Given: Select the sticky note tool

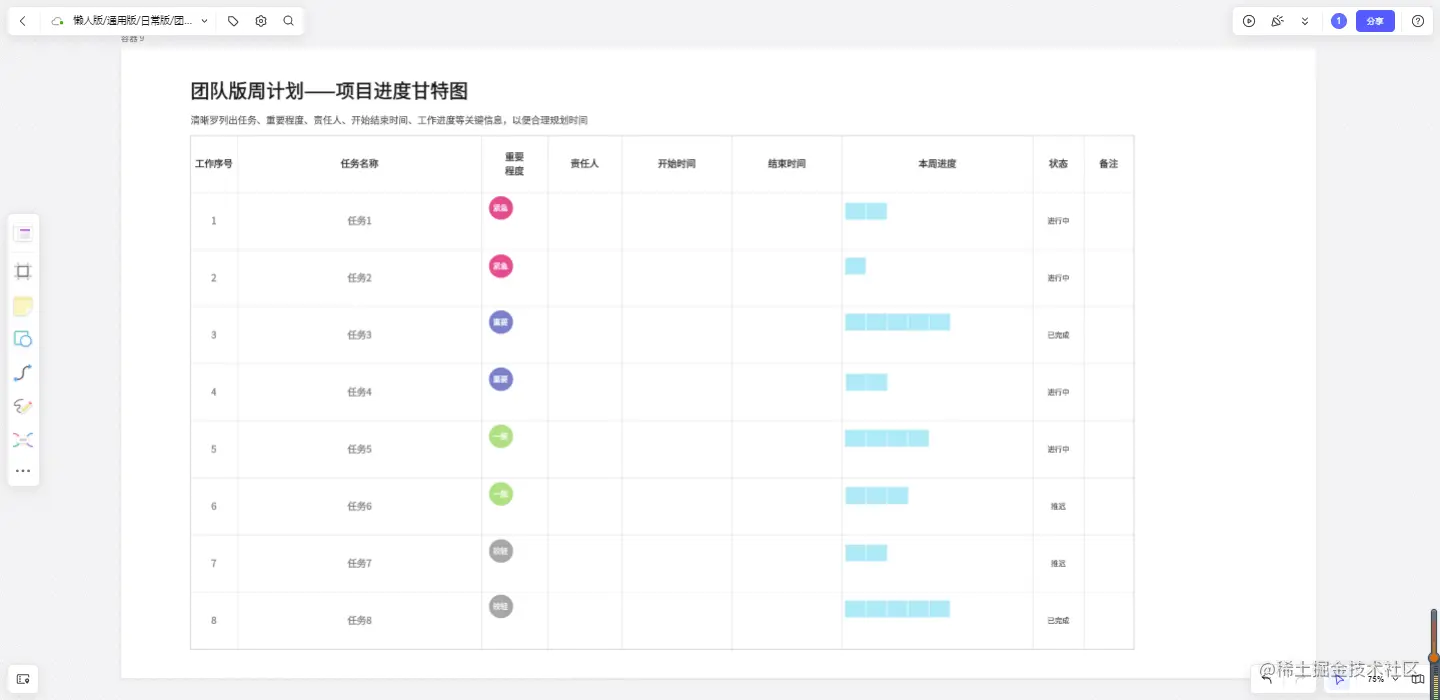Looking at the screenshot, I should [x=23, y=306].
